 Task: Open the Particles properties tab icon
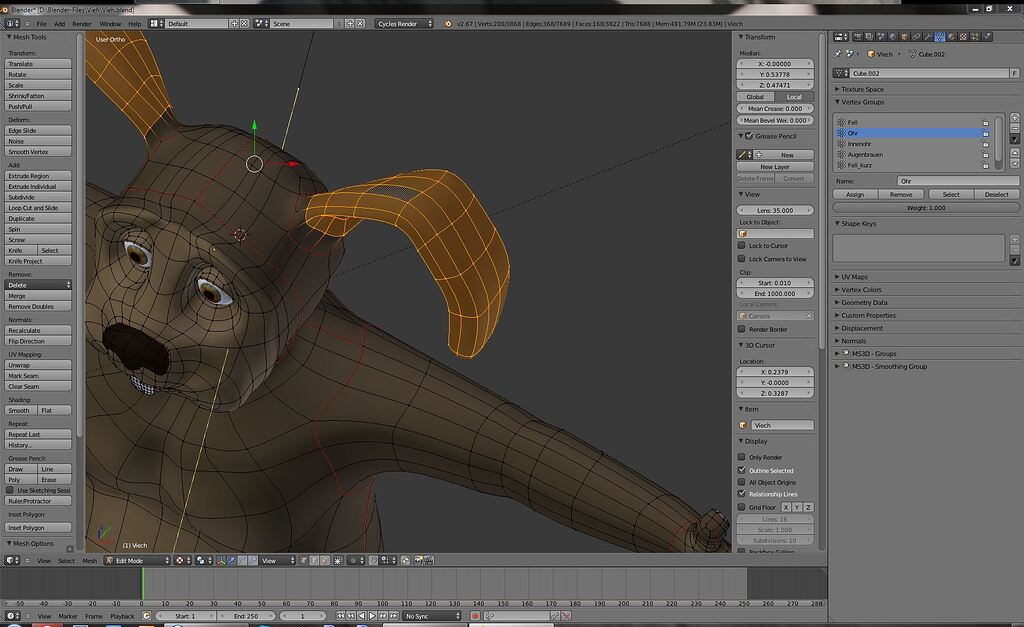coord(975,37)
